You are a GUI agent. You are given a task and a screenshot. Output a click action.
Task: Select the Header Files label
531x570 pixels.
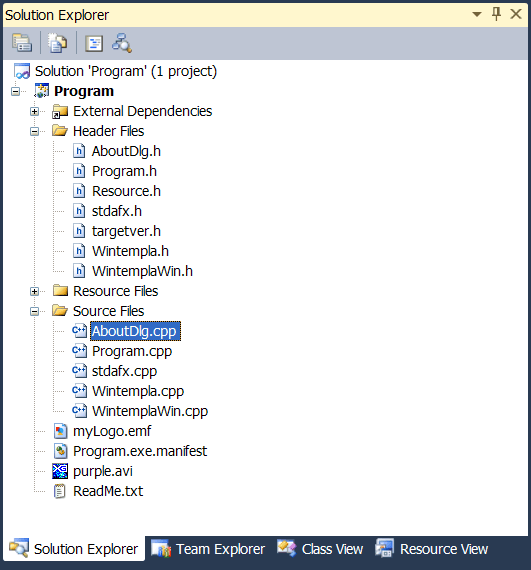pyautogui.click(x=108, y=131)
